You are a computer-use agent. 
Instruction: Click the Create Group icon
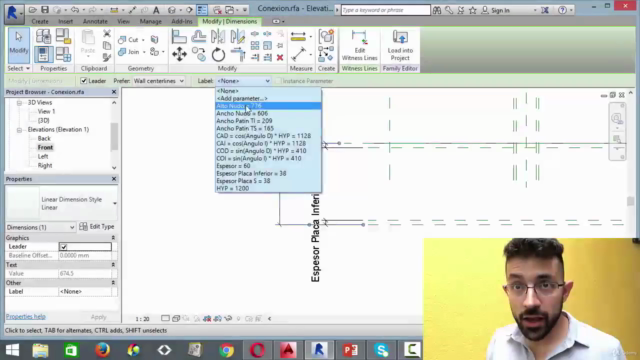click(x=326, y=37)
